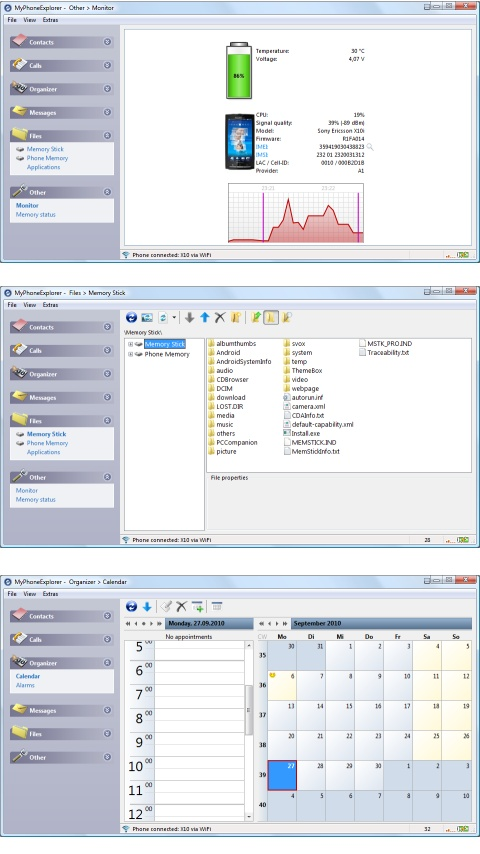Viewport: 480px width, 854px height.
Task: Click the black download arrow in Files window toolbar
Action: pos(190,318)
